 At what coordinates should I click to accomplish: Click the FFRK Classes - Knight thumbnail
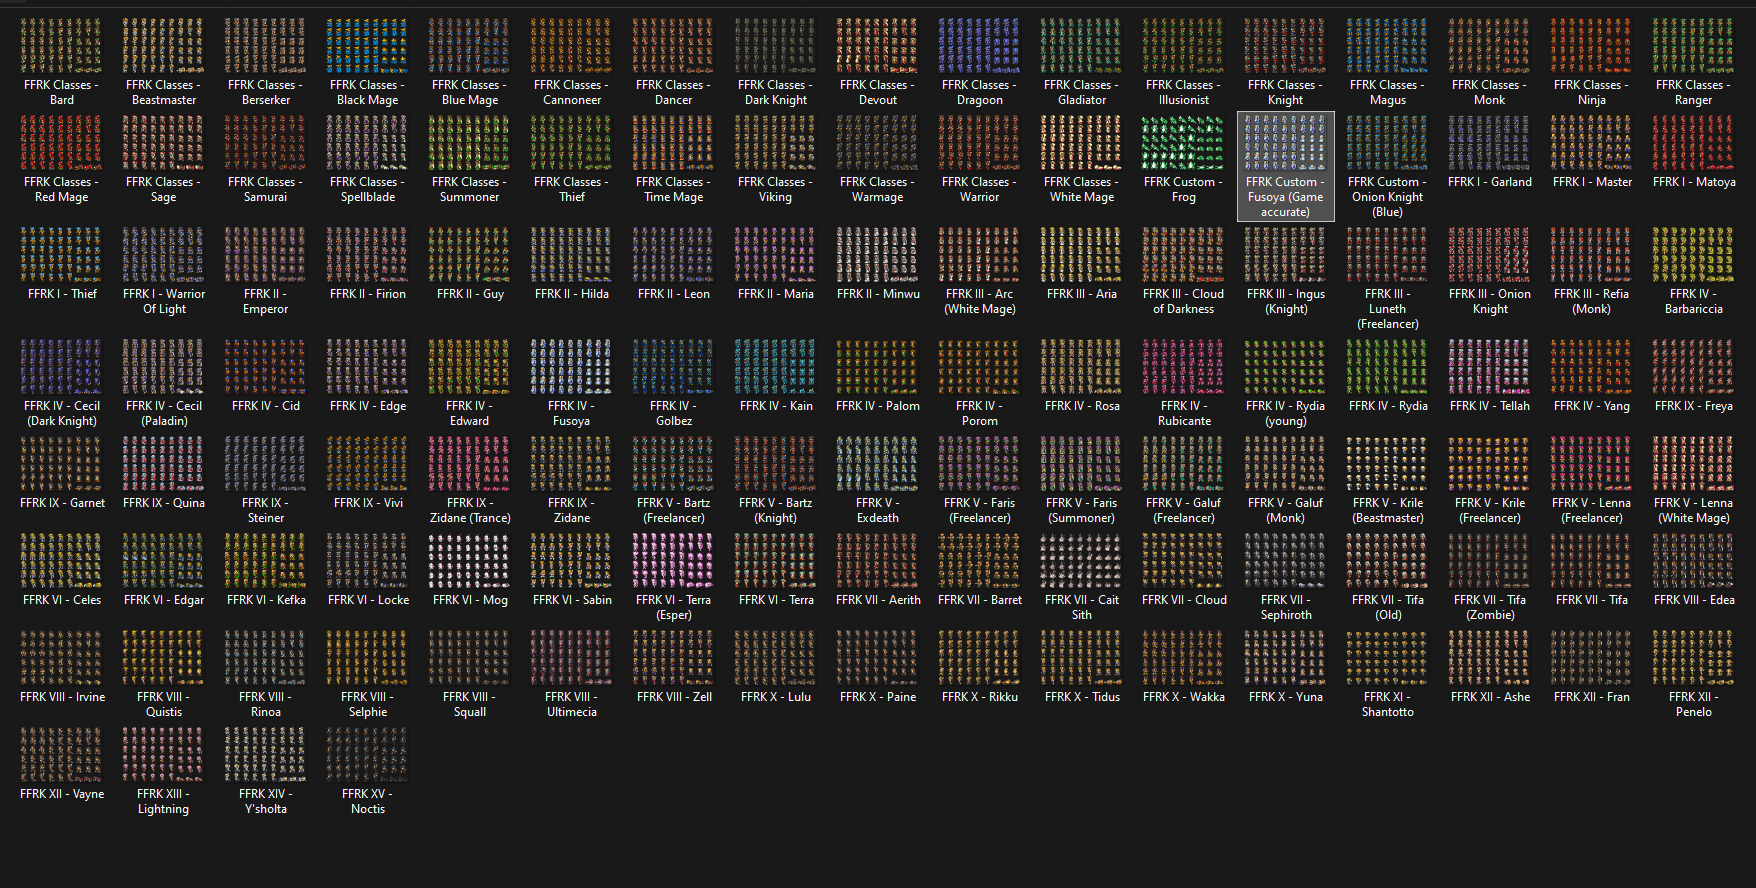(1286, 46)
